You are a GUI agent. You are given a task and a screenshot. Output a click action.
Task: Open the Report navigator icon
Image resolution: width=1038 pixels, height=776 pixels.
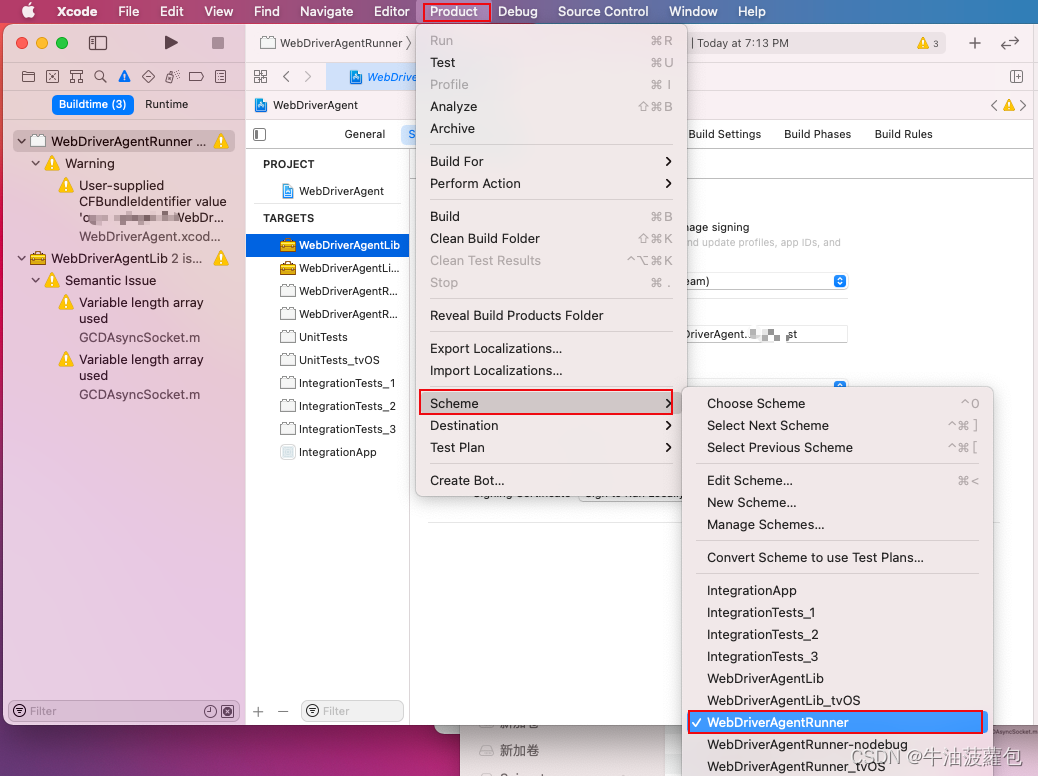click(x=220, y=77)
